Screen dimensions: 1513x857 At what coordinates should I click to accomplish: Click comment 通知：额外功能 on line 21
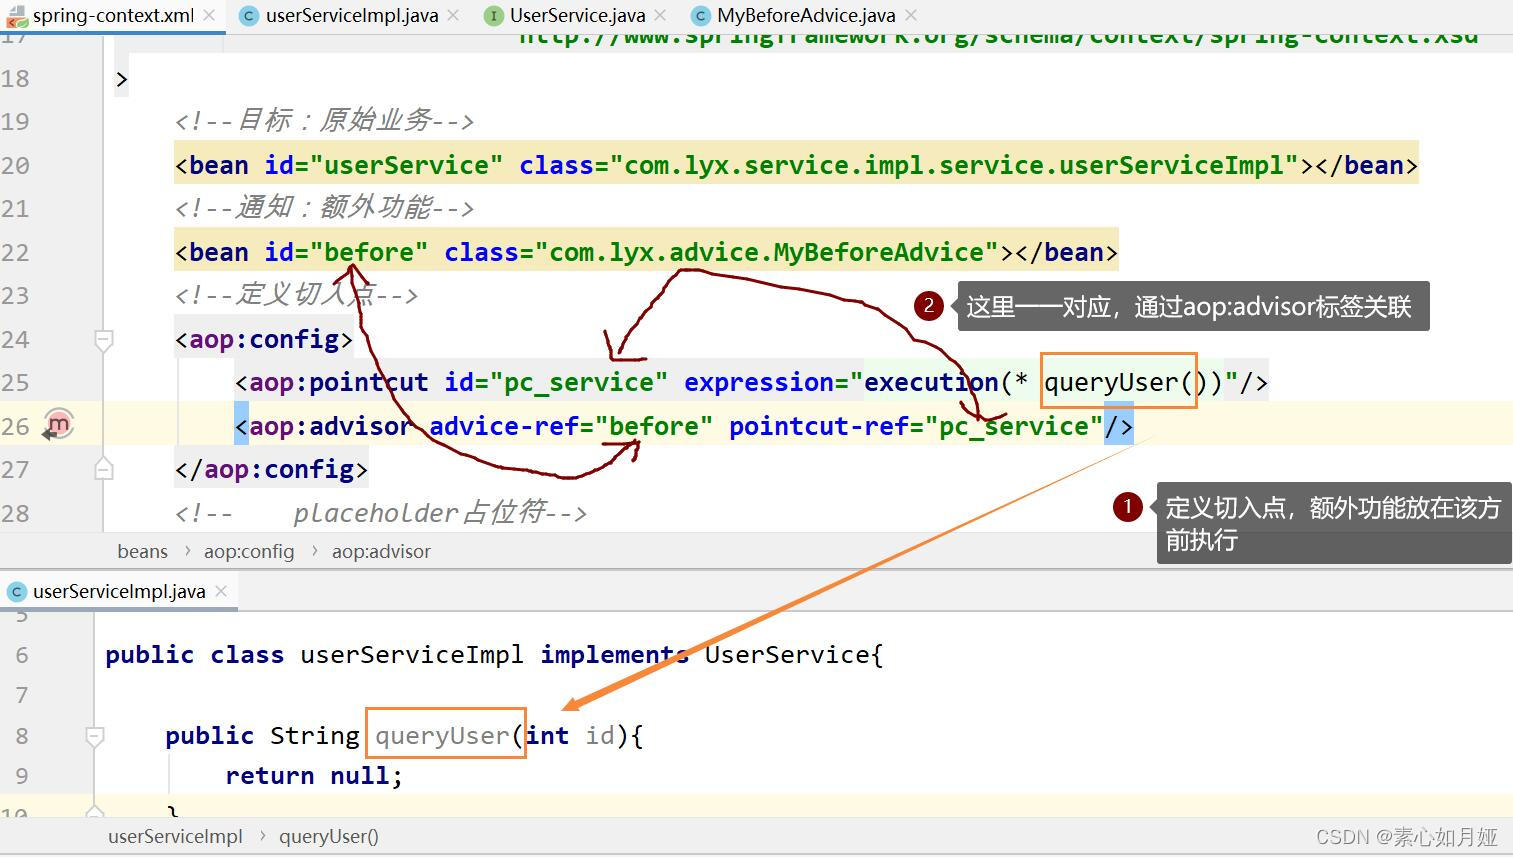coord(324,208)
